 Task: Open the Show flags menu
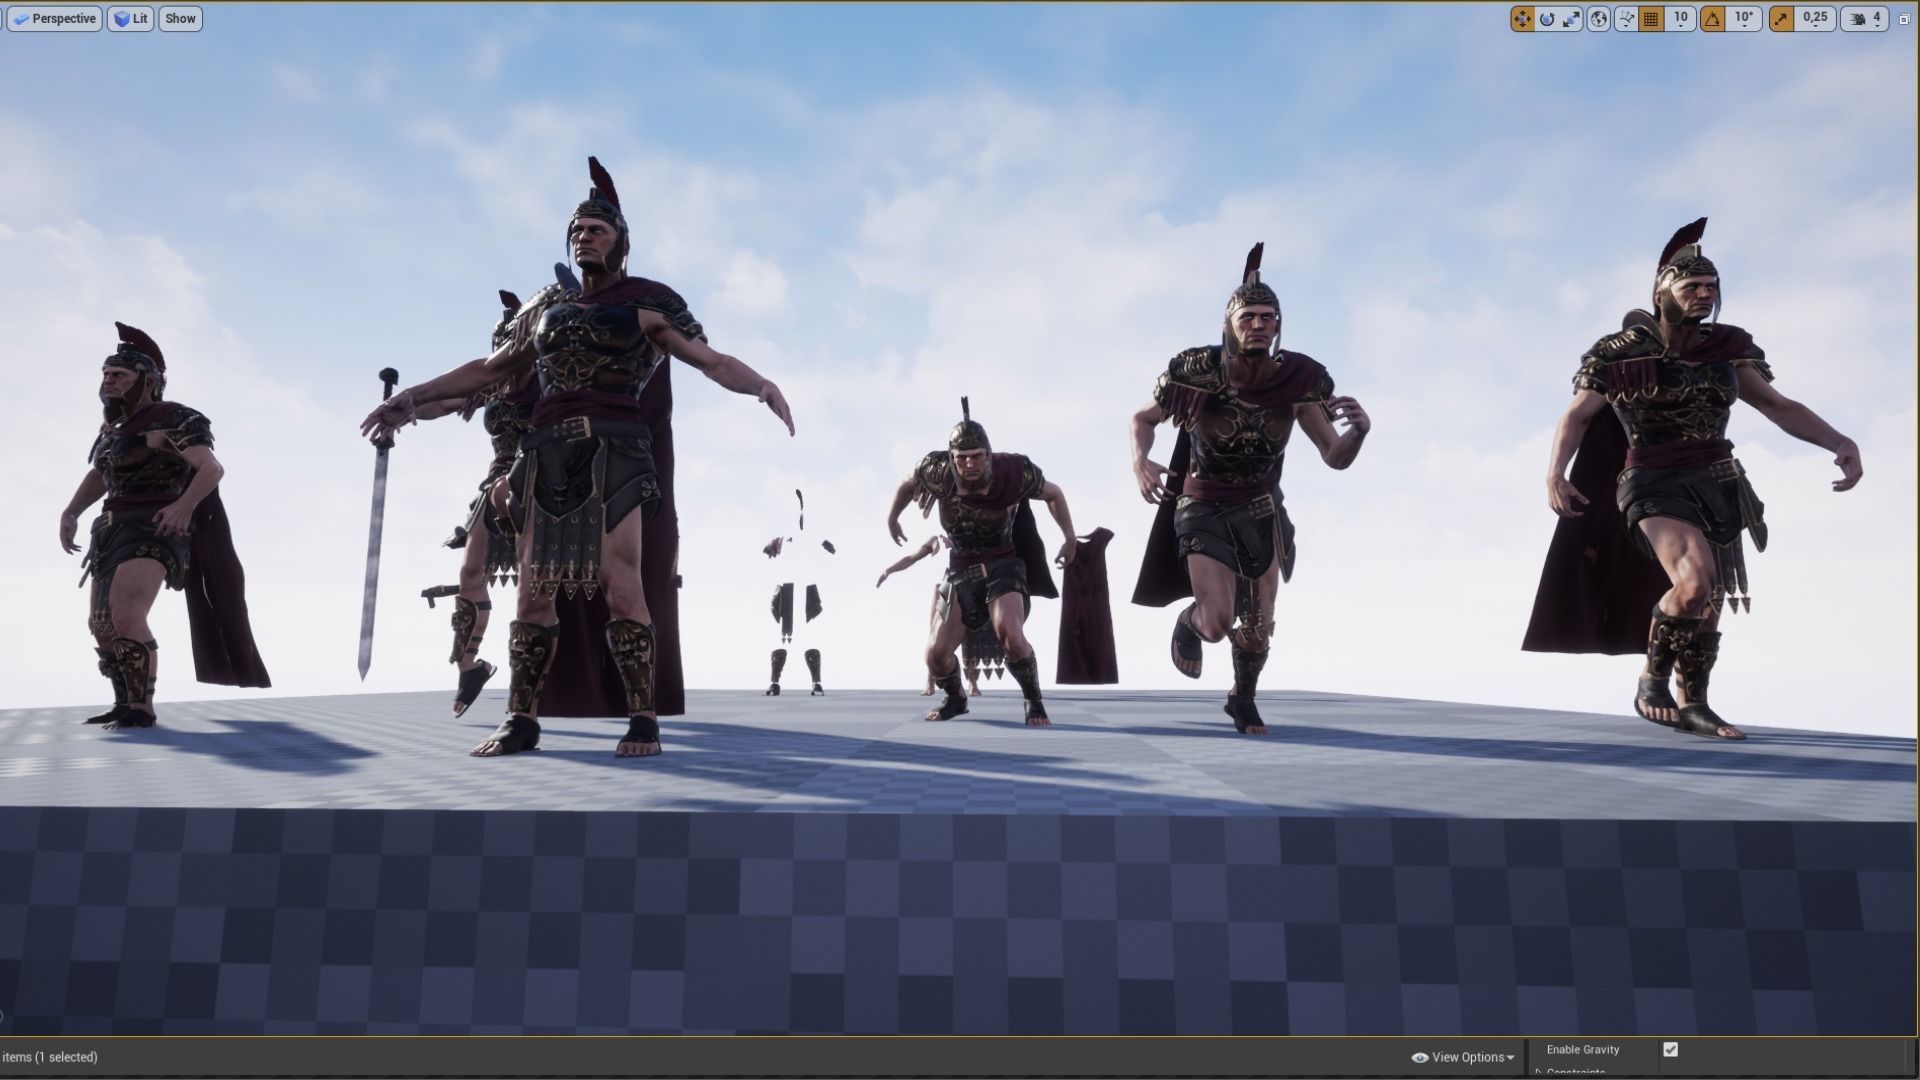179,18
